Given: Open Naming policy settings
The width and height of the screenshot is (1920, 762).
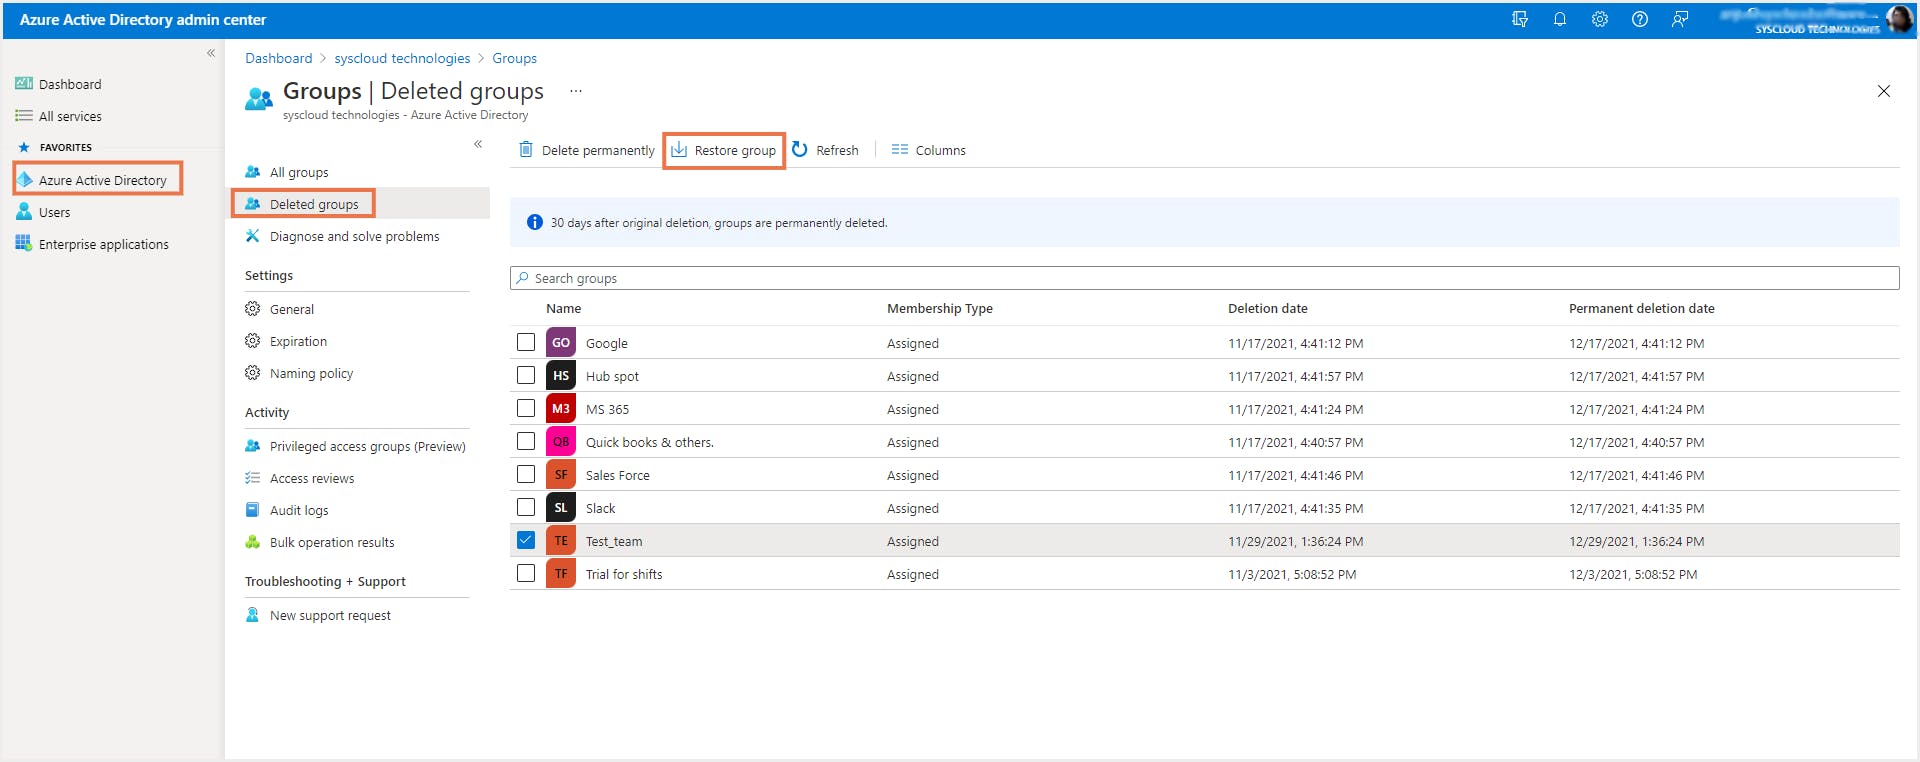Looking at the screenshot, I should tap(312, 373).
